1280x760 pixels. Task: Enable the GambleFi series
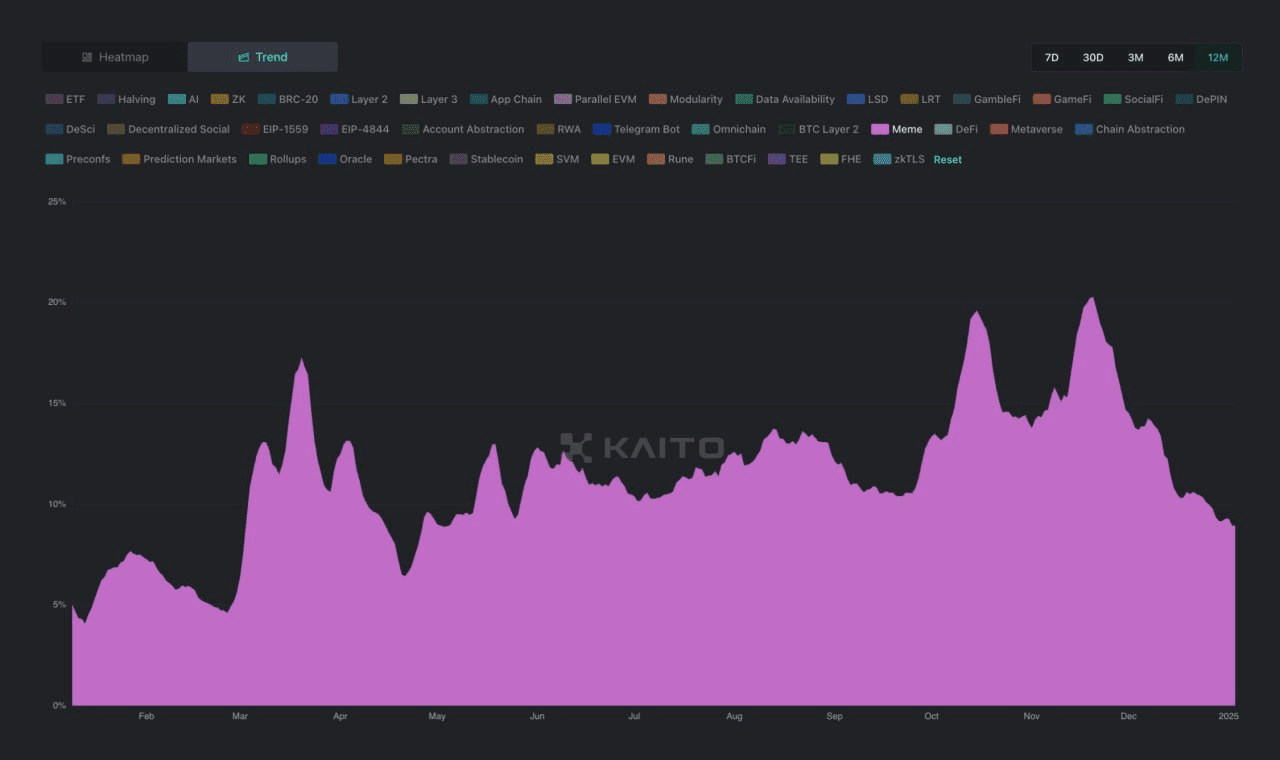[x=987, y=99]
